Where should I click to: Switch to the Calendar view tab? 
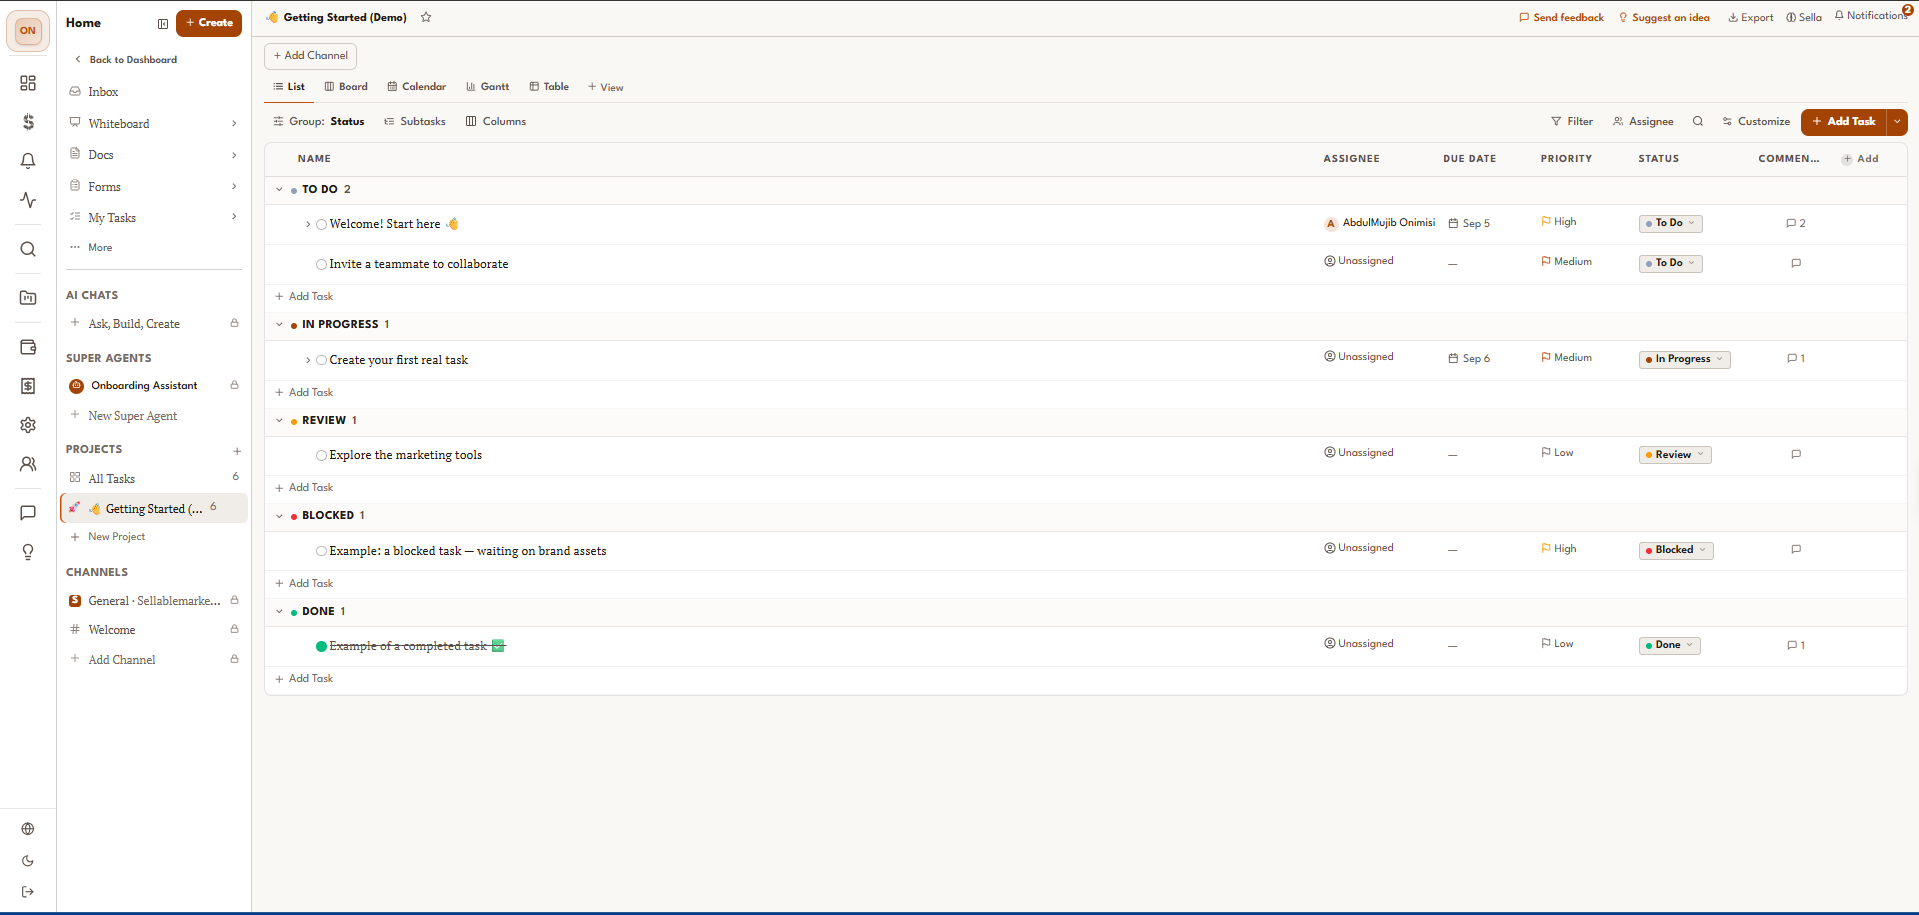pos(417,87)
